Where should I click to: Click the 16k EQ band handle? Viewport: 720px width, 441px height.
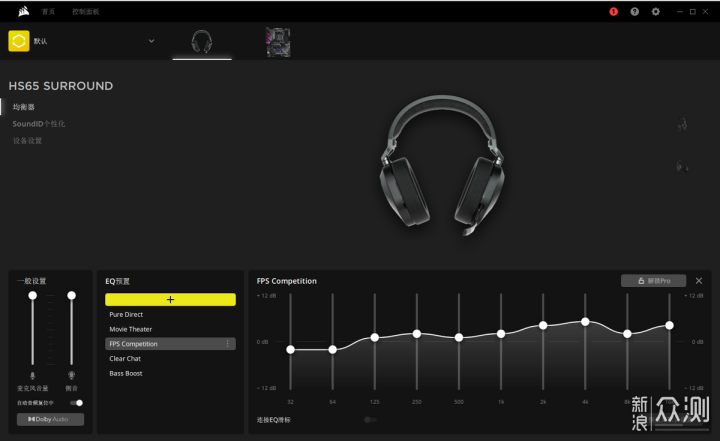[x=669, y=325]
